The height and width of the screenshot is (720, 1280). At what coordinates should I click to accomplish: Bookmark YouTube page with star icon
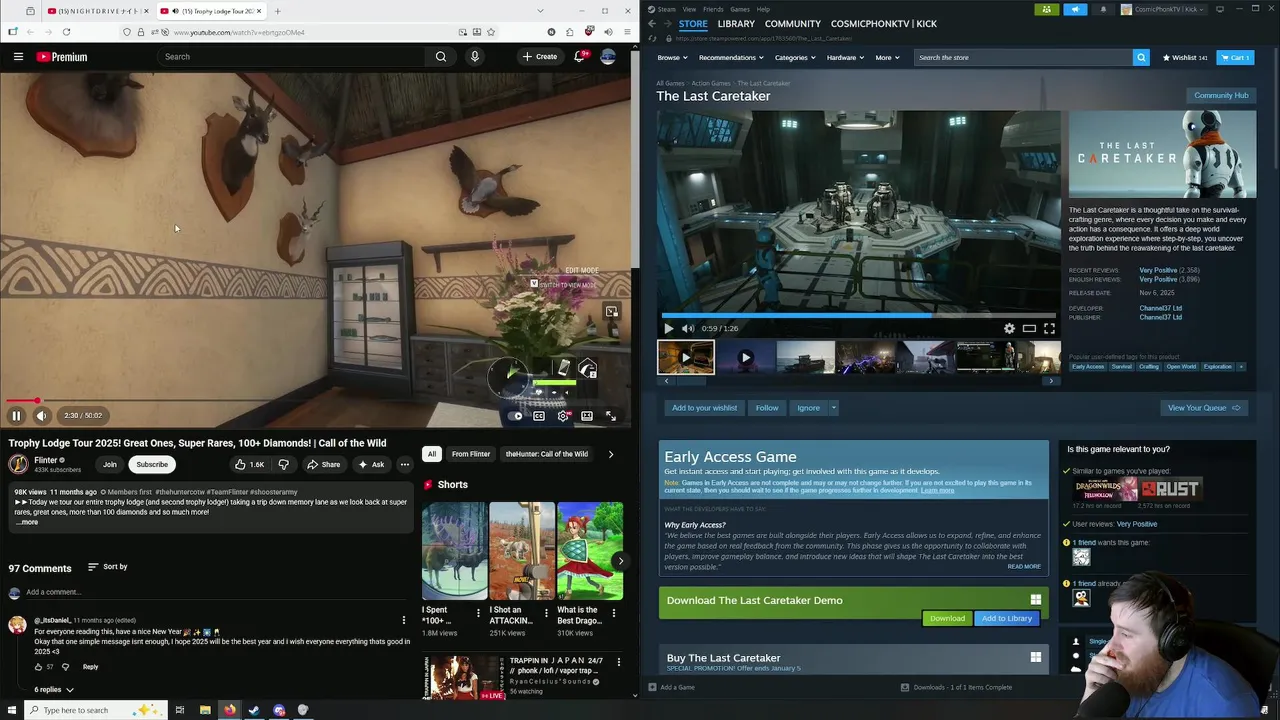[490, 32]
